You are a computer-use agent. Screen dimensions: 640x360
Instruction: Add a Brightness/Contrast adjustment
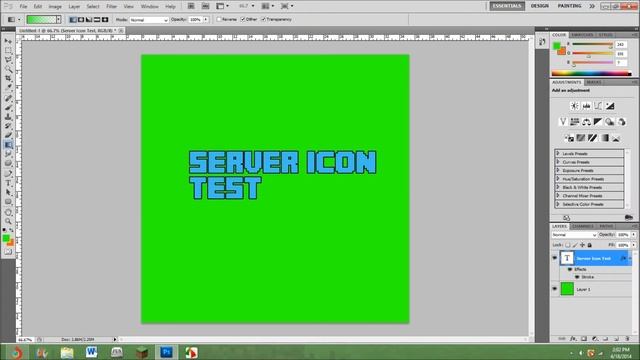pos(574,106)
